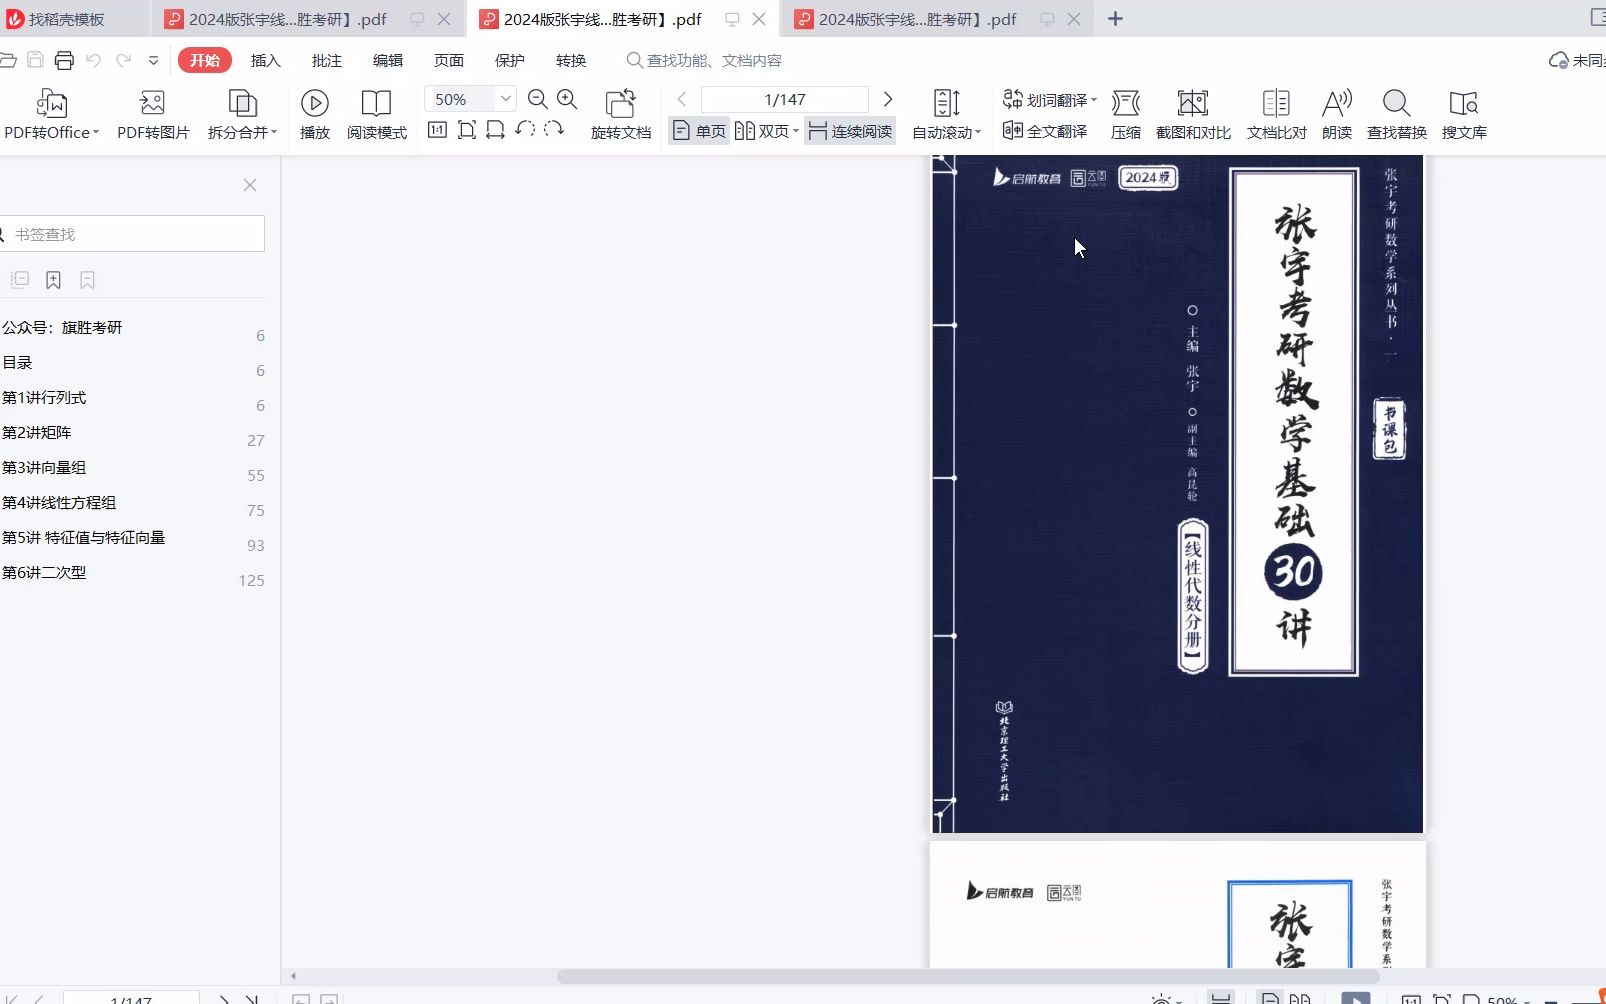Click the fit width icon
The width and height of the screenshot is (1606, 1004).
tap(495, 130)
